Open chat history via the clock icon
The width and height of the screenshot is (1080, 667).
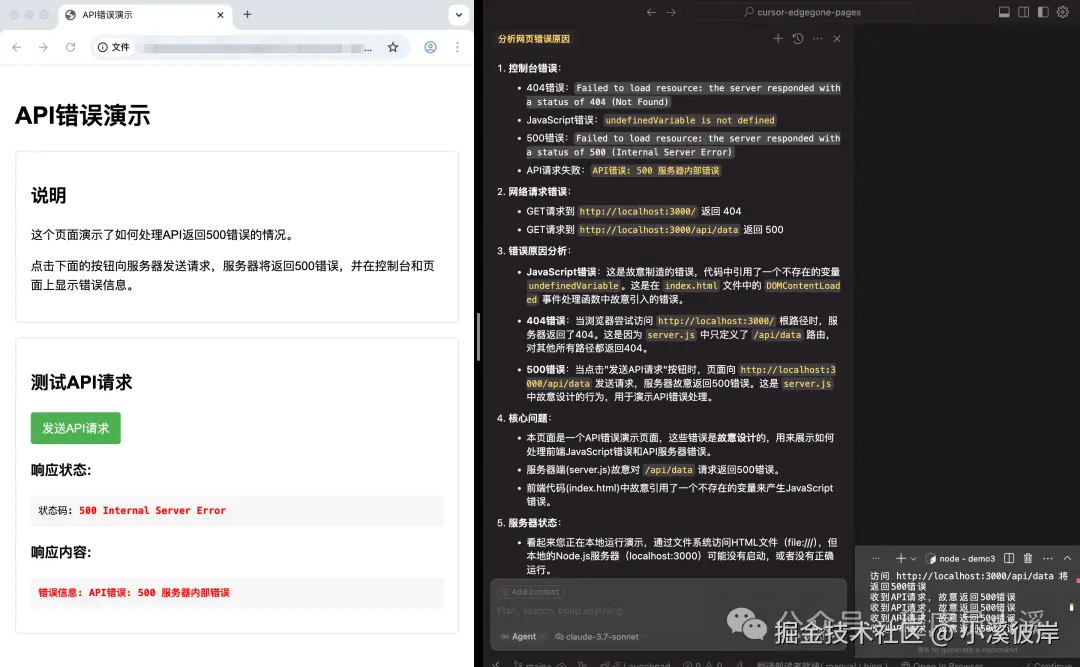[798, 38]
